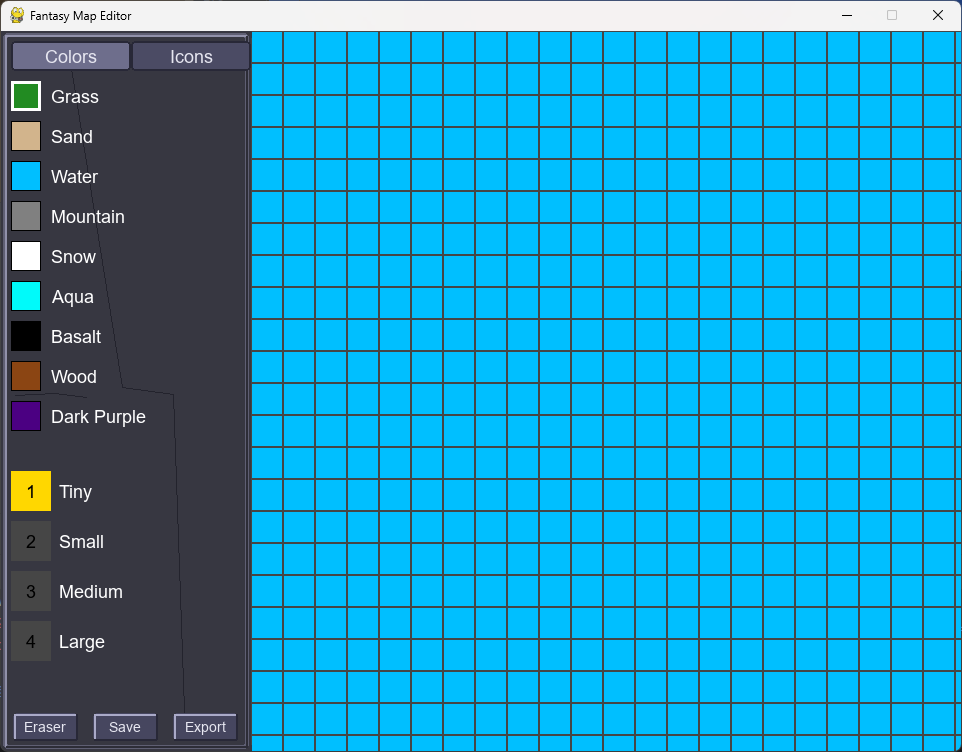Viewport: 962px width, 752px height.
Task: Choose the cyan Aqua swatch
Action: click(x=26, y=296)
